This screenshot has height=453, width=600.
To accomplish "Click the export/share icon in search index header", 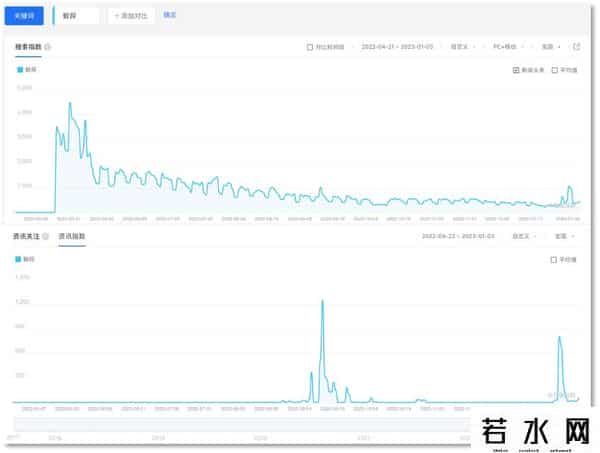I will coord(576,47).
